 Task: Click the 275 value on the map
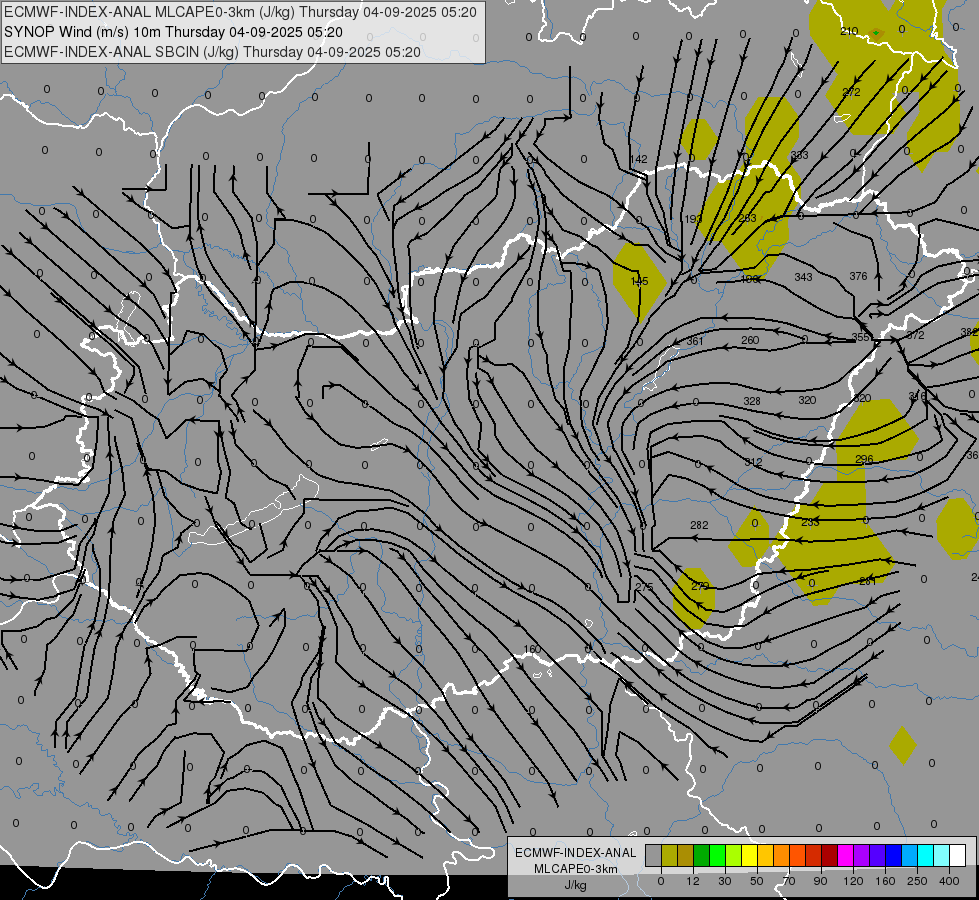(644, 586)
